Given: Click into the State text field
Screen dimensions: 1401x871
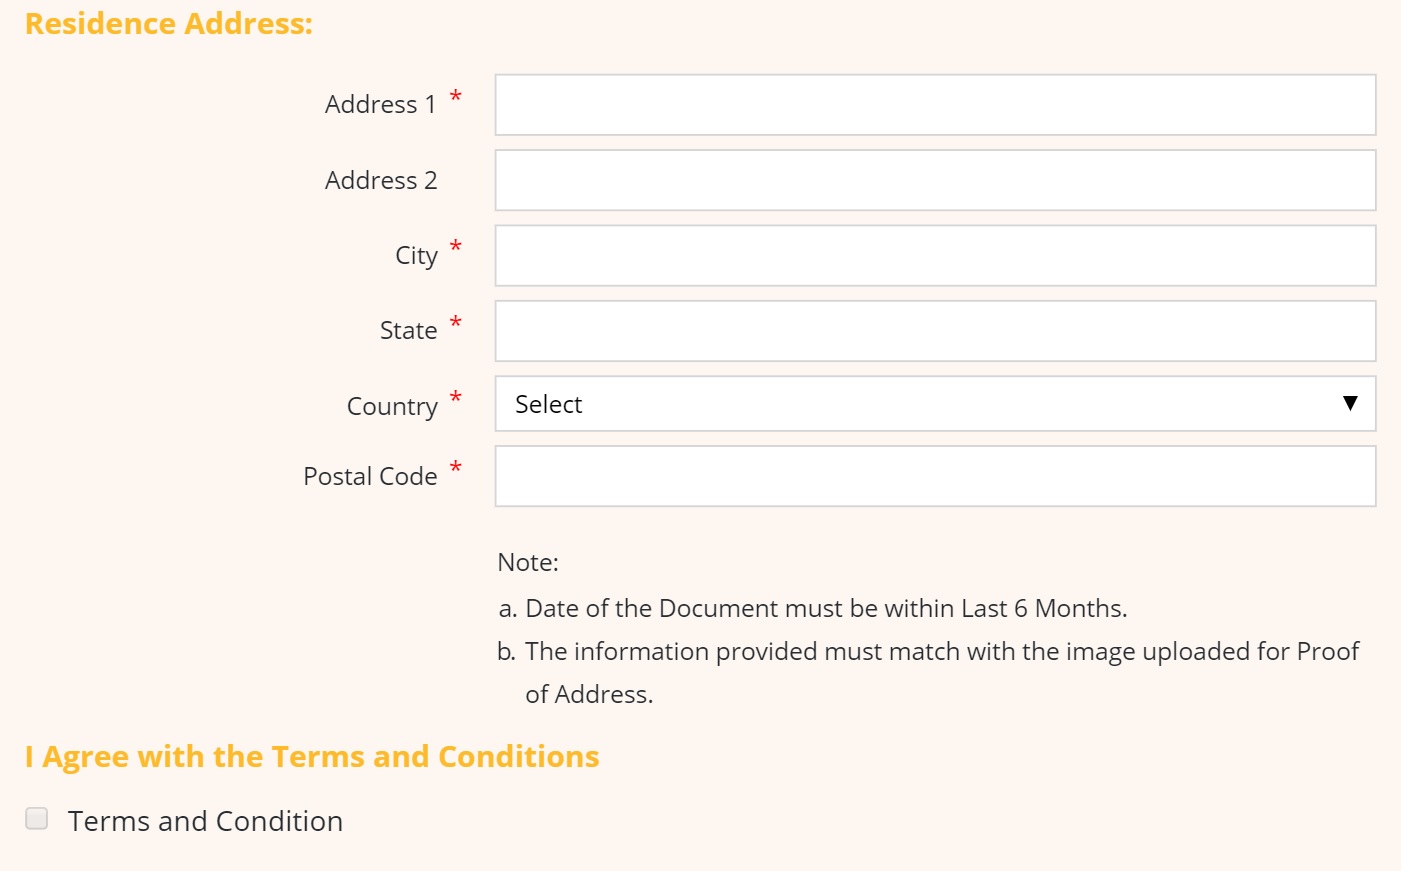Looking at the screenshot, I should coord(935,331).
